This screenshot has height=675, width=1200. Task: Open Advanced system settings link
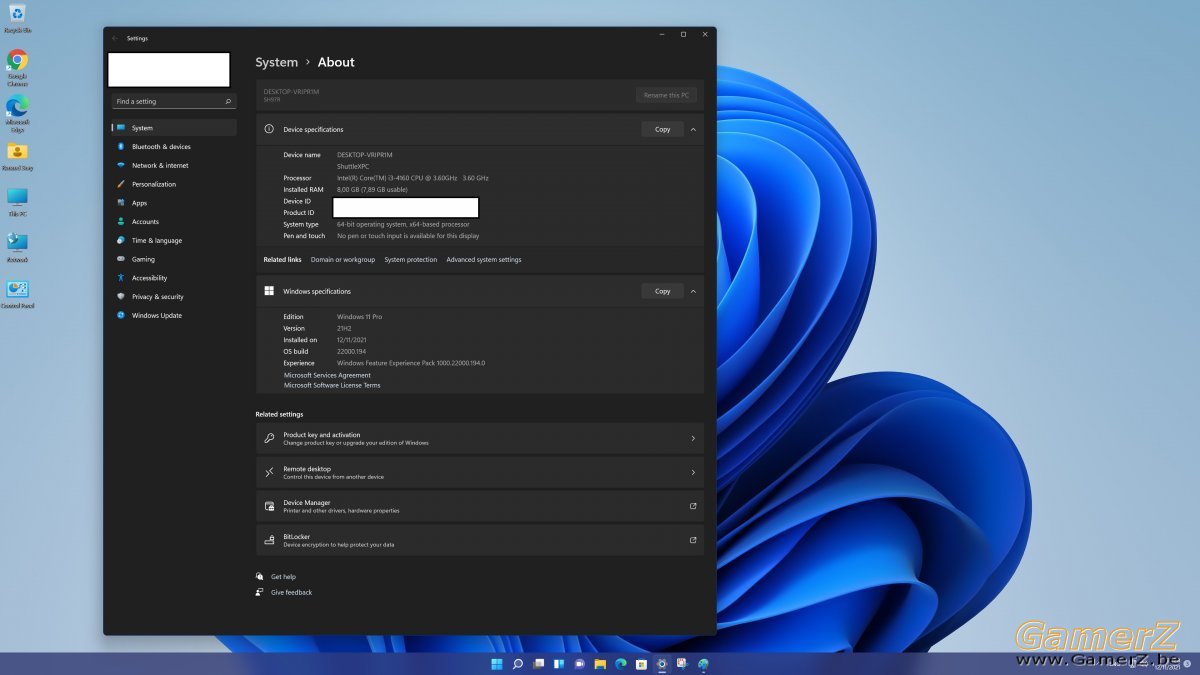(x=484, y=260)
